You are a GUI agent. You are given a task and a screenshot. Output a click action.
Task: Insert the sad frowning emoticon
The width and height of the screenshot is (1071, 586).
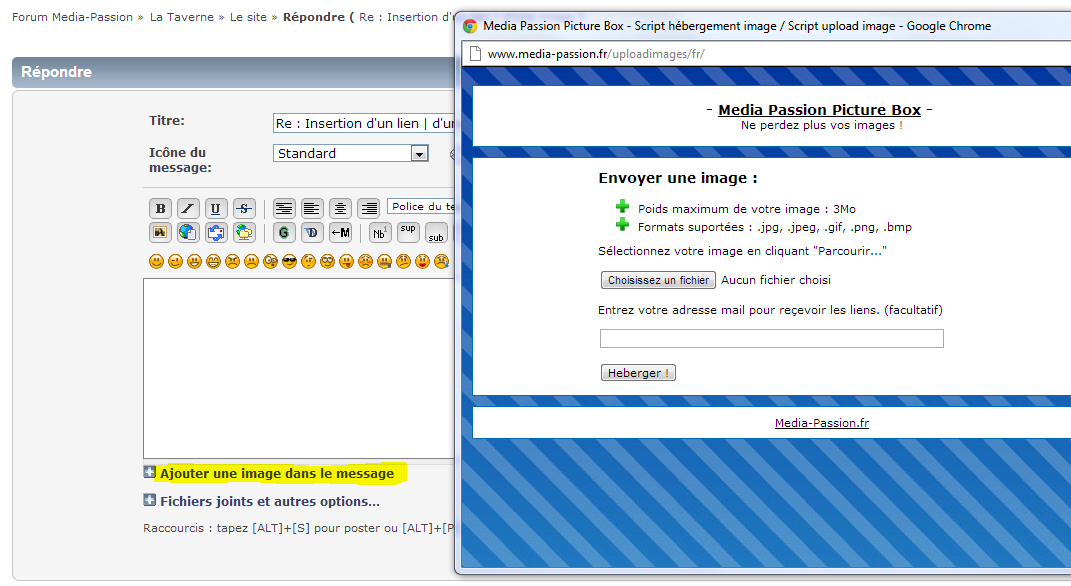point(251,261)
